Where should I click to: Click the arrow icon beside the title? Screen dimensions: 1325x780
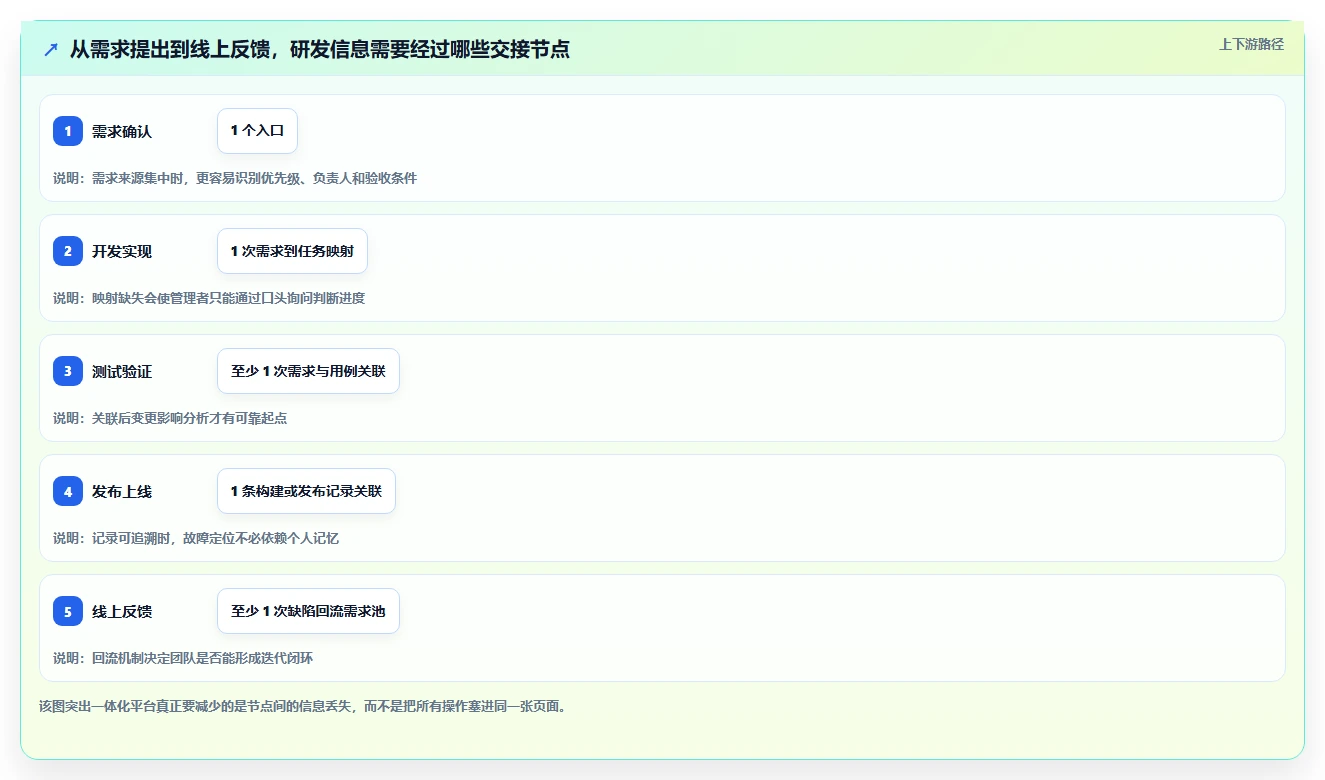[51, 49]
